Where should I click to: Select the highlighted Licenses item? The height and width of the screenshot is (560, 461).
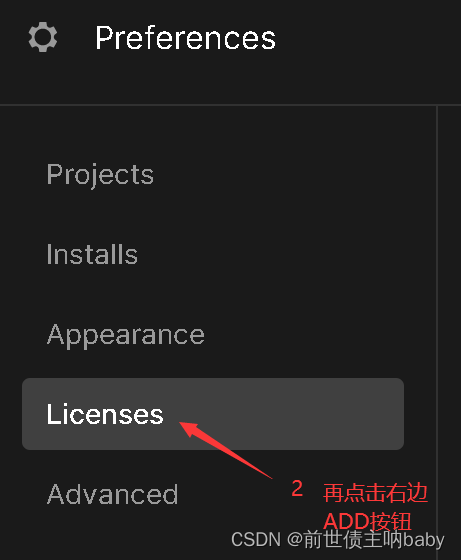pos(213,414)
